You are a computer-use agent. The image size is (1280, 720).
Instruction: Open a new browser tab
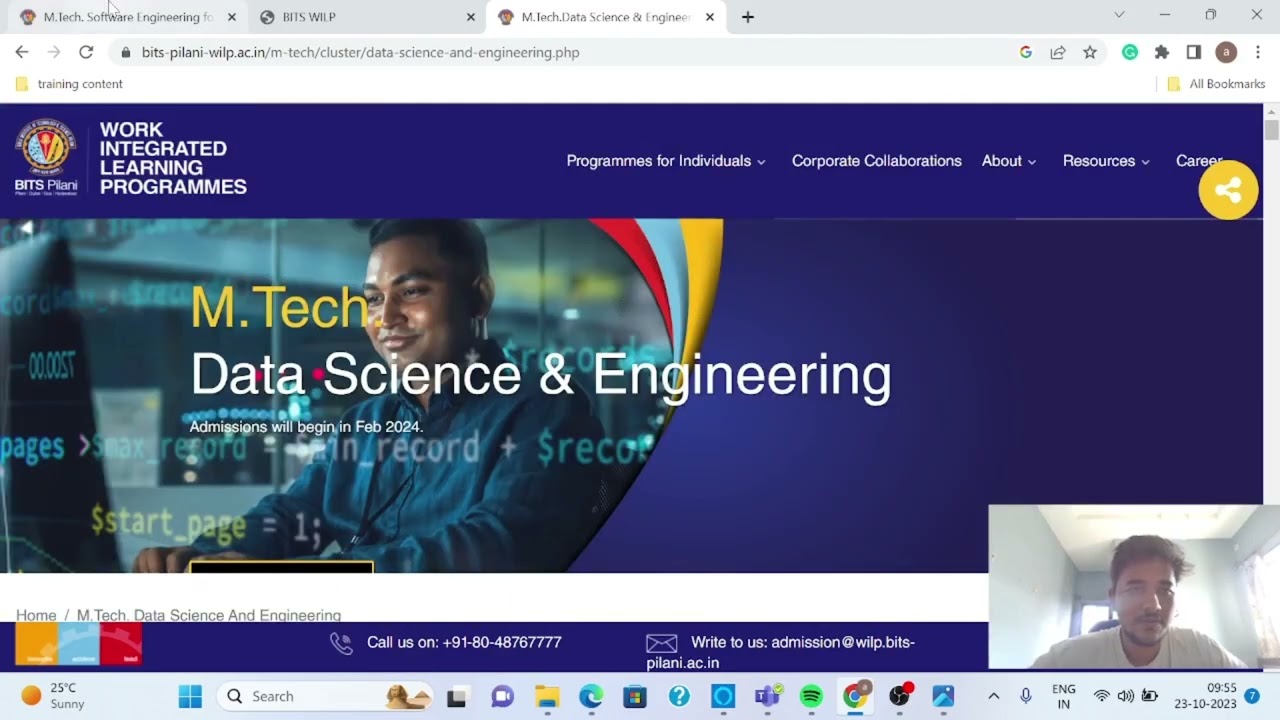click(748, 17)
